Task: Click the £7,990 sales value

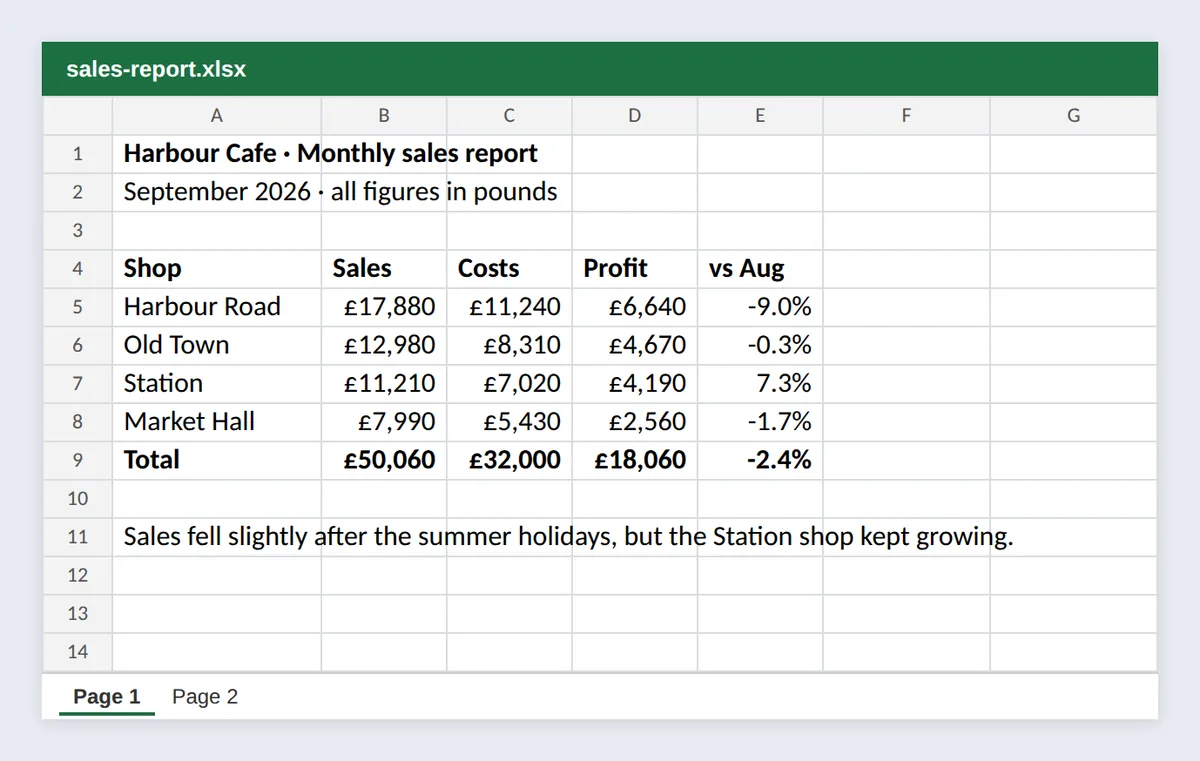Action: point(384,422)
